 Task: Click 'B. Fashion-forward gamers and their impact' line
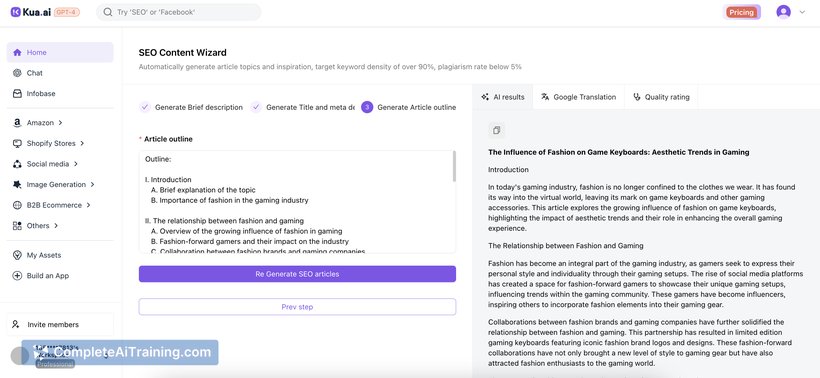click(x=249, y=242)
